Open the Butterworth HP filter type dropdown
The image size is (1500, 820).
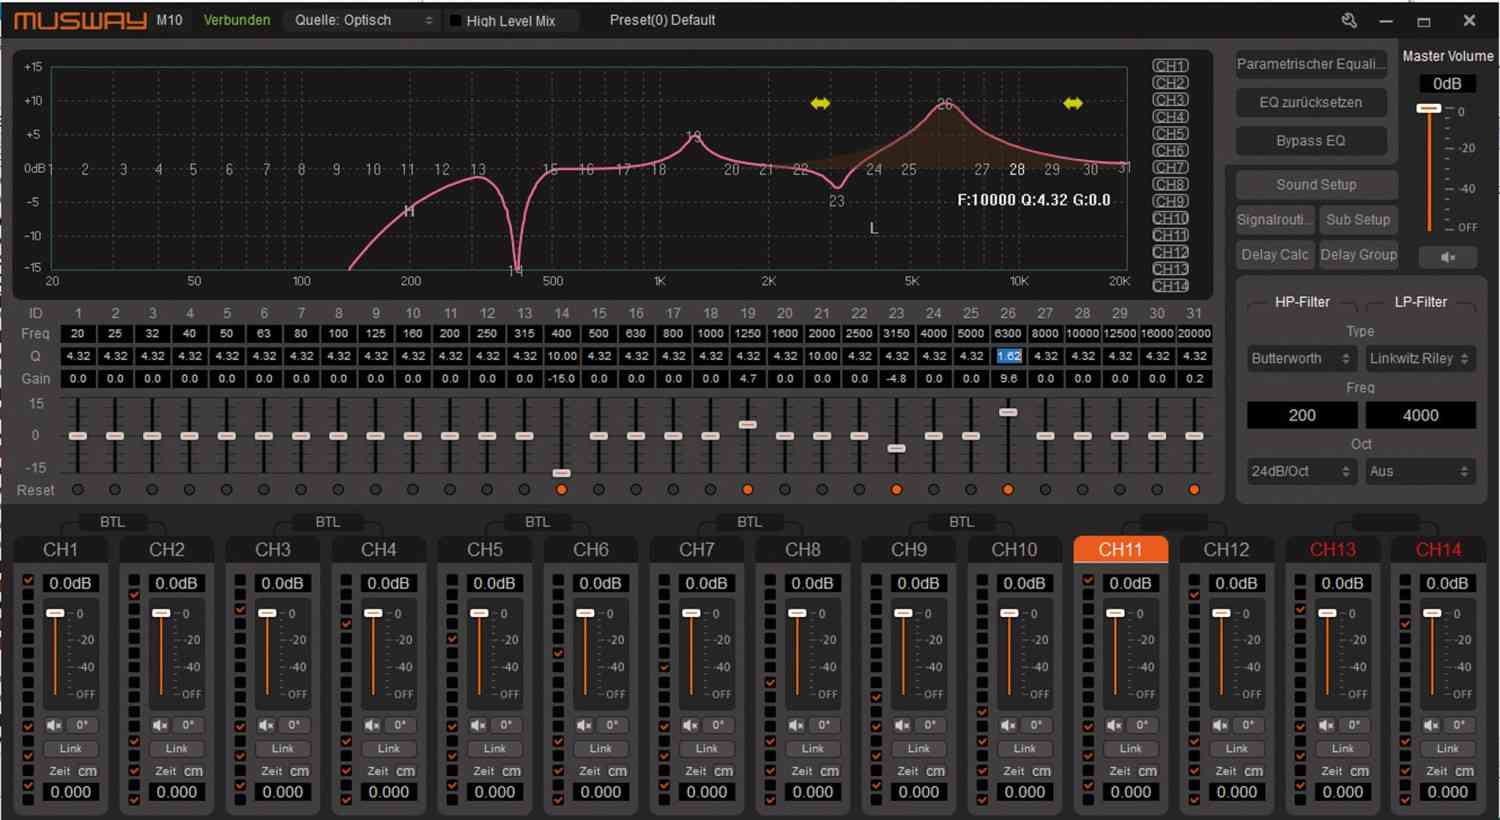[x=1300, y=358]
